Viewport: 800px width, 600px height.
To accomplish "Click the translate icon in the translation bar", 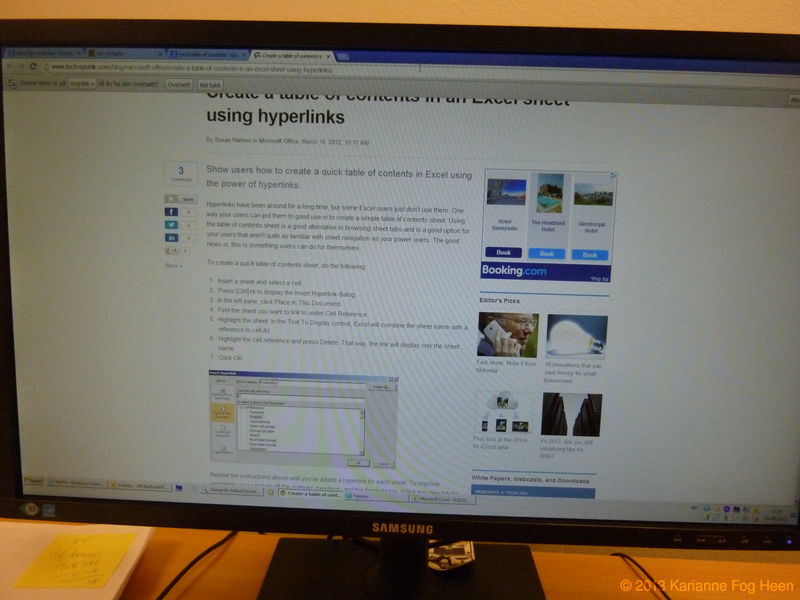I will coord(12,83).
